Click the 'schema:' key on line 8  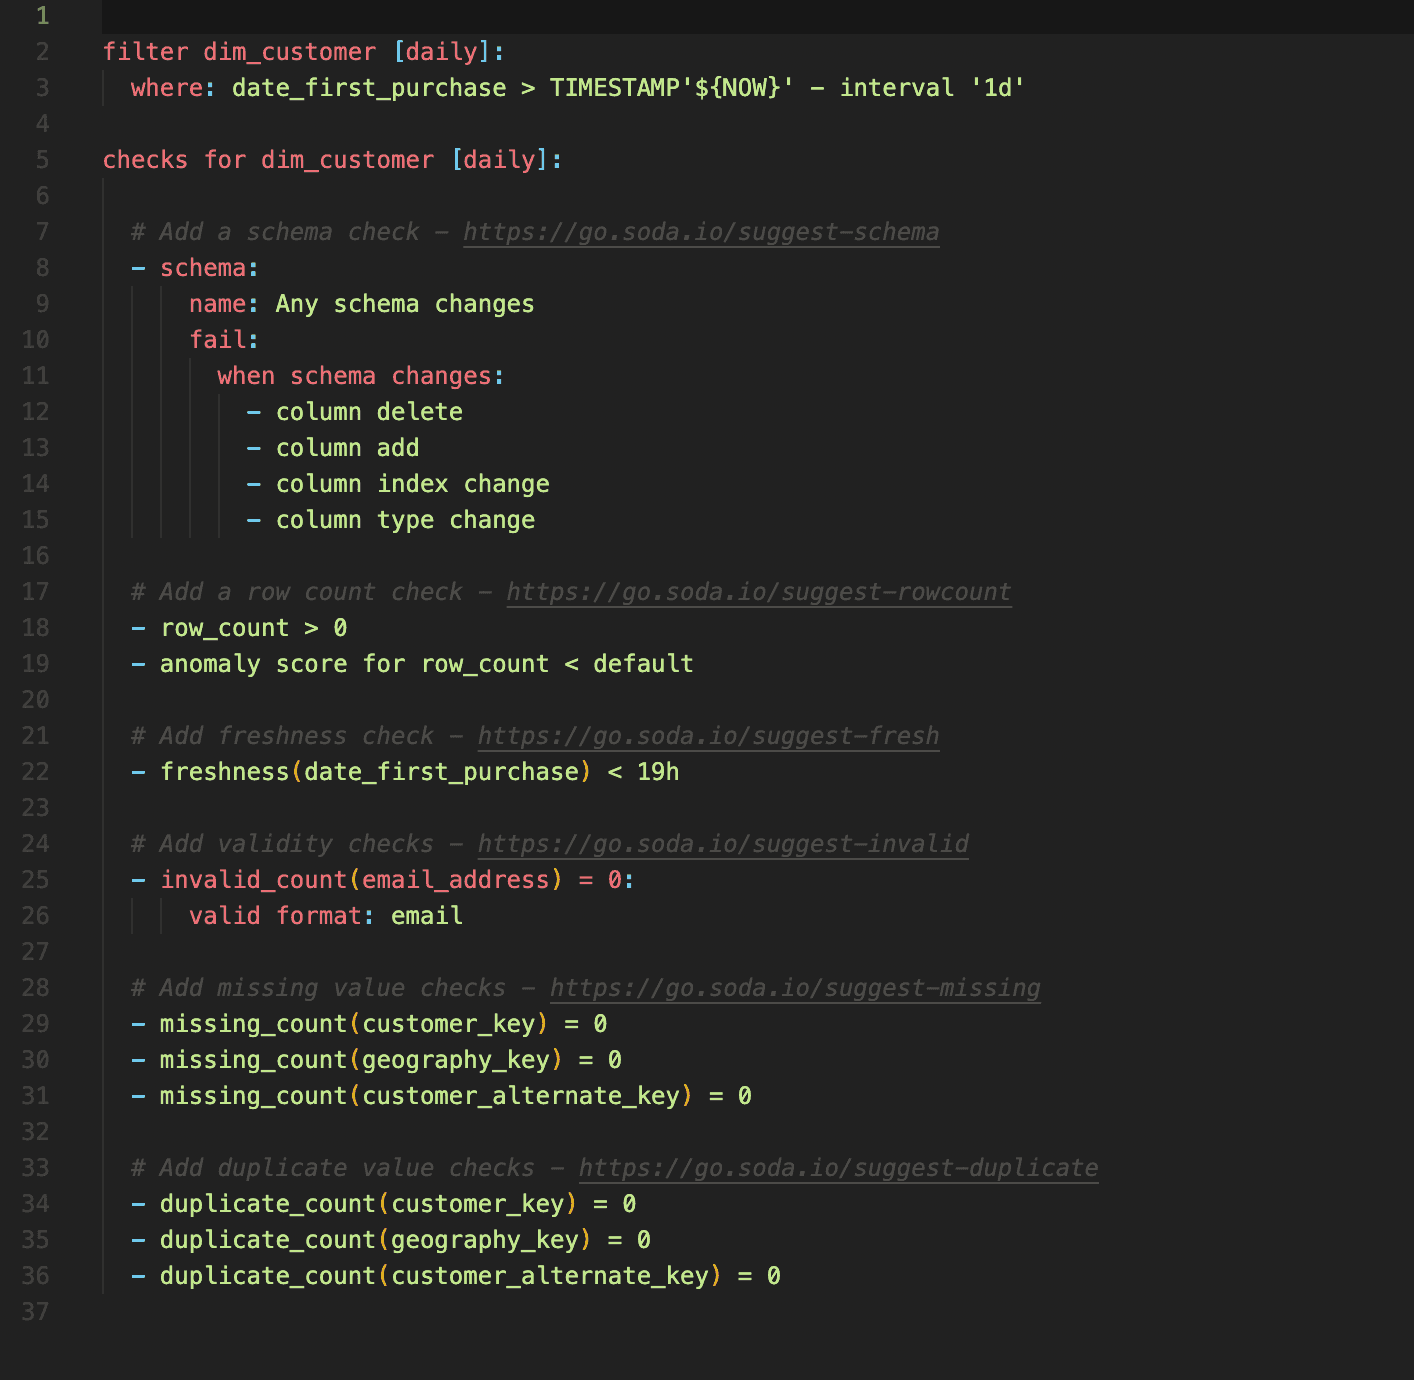[x=210, y=268]
